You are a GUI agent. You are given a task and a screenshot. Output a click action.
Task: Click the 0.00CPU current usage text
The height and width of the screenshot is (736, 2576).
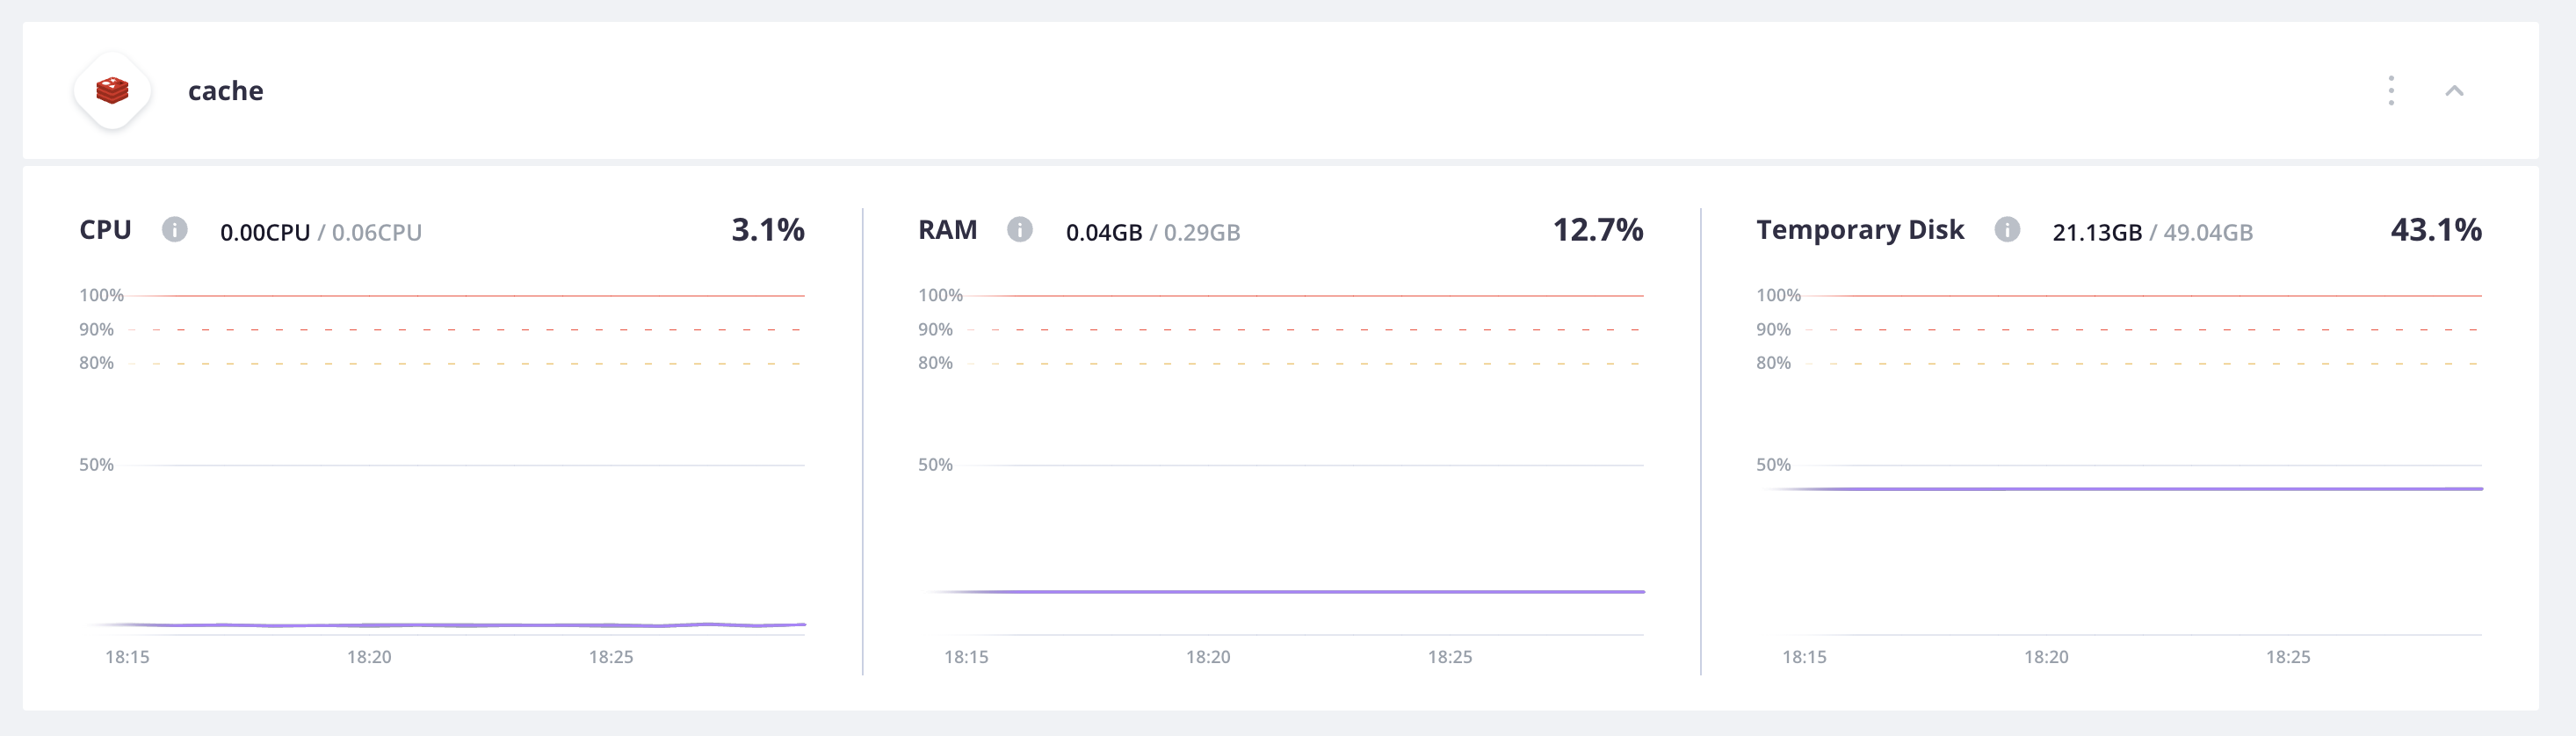click(x=265, y=233)
